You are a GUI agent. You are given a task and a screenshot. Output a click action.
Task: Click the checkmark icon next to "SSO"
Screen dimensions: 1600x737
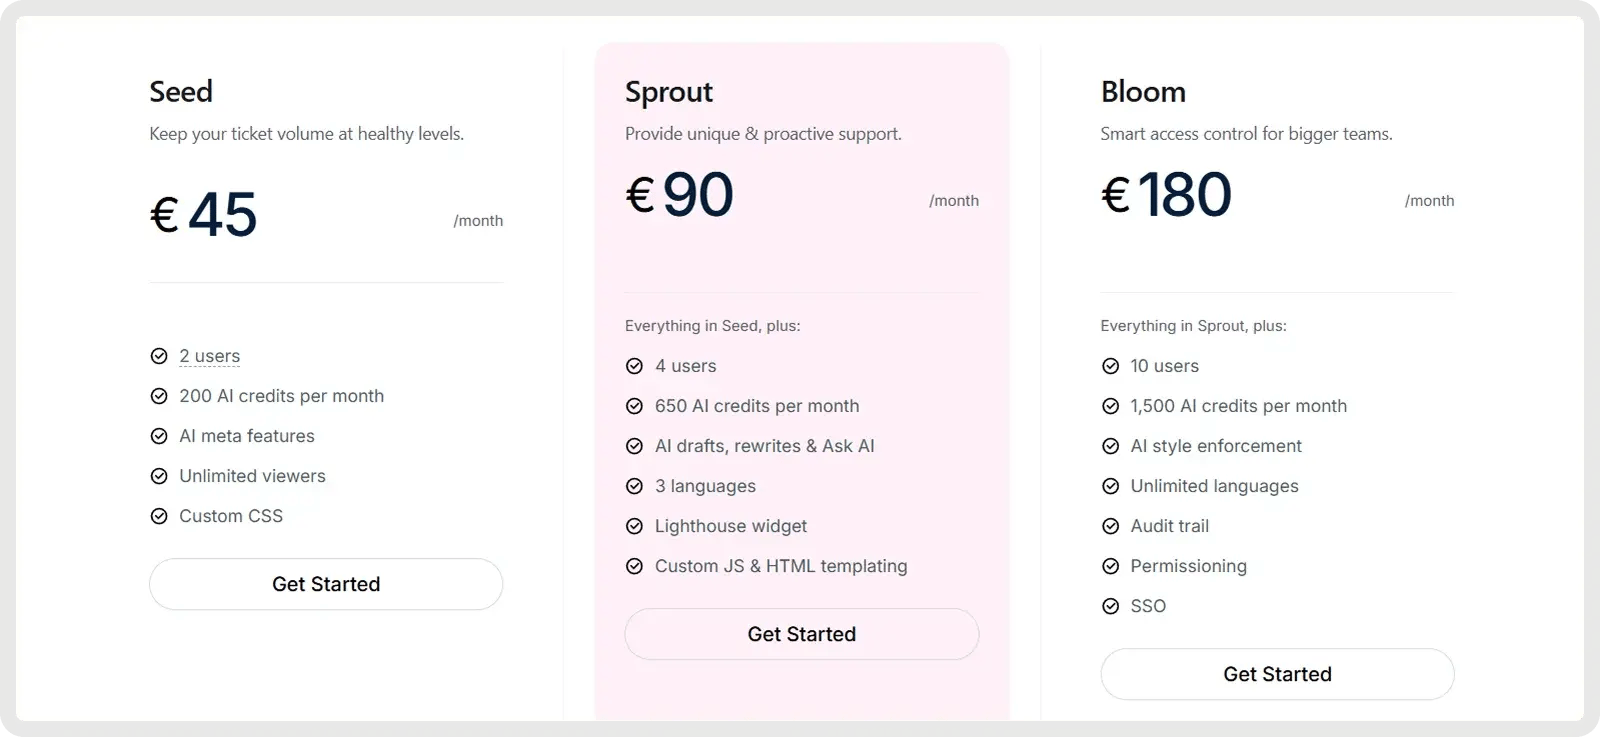point(1110,606)
